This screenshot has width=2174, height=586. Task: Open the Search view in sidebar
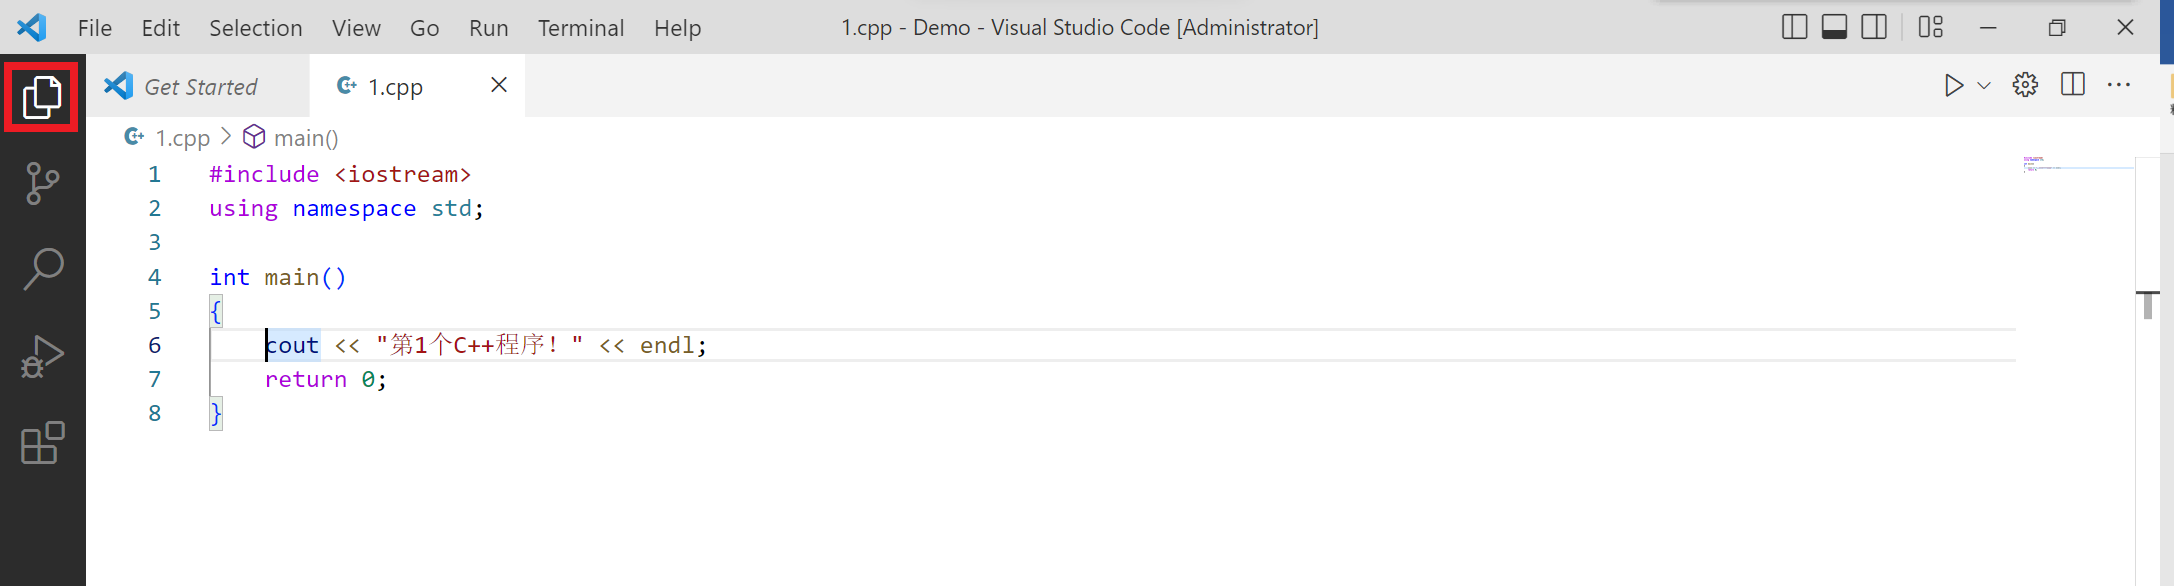pos(42,269)
